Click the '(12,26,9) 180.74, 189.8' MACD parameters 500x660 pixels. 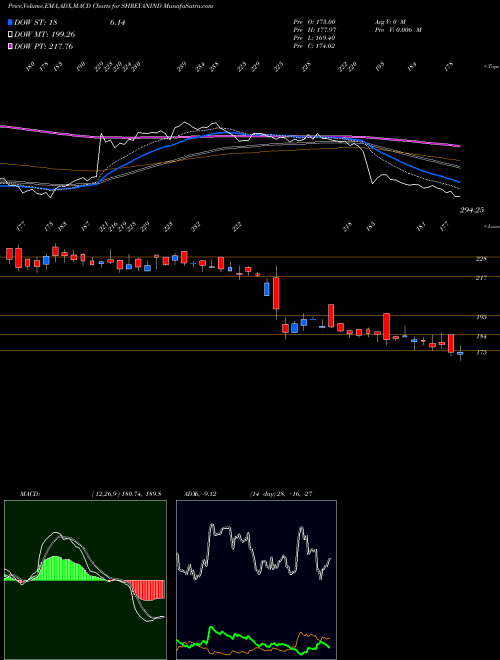[x=126, y=494]
